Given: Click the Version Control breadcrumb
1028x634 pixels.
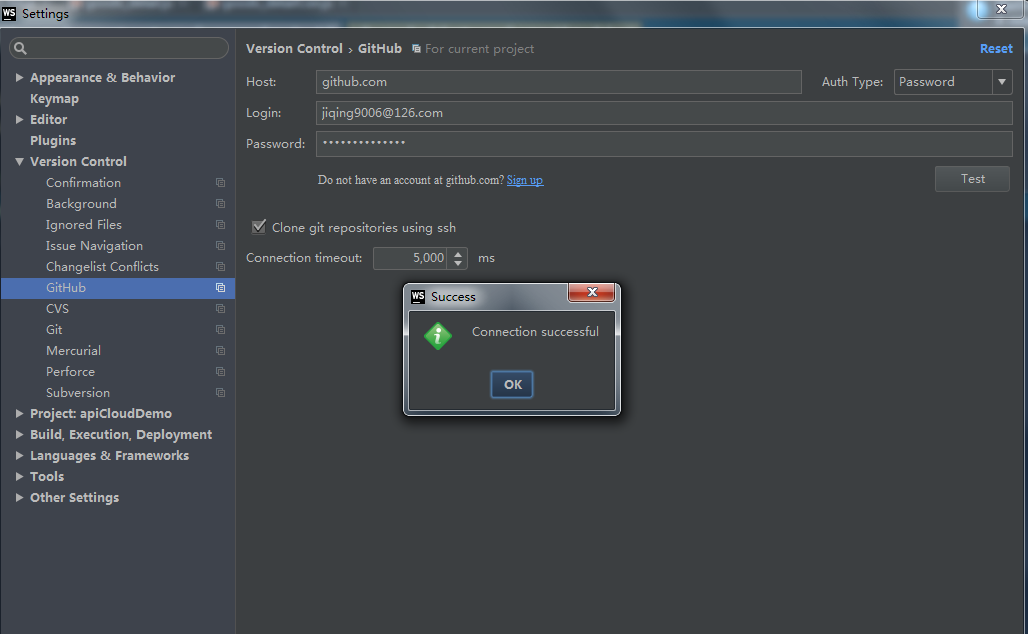Looking at the screenshot, I should click(294, 49).
